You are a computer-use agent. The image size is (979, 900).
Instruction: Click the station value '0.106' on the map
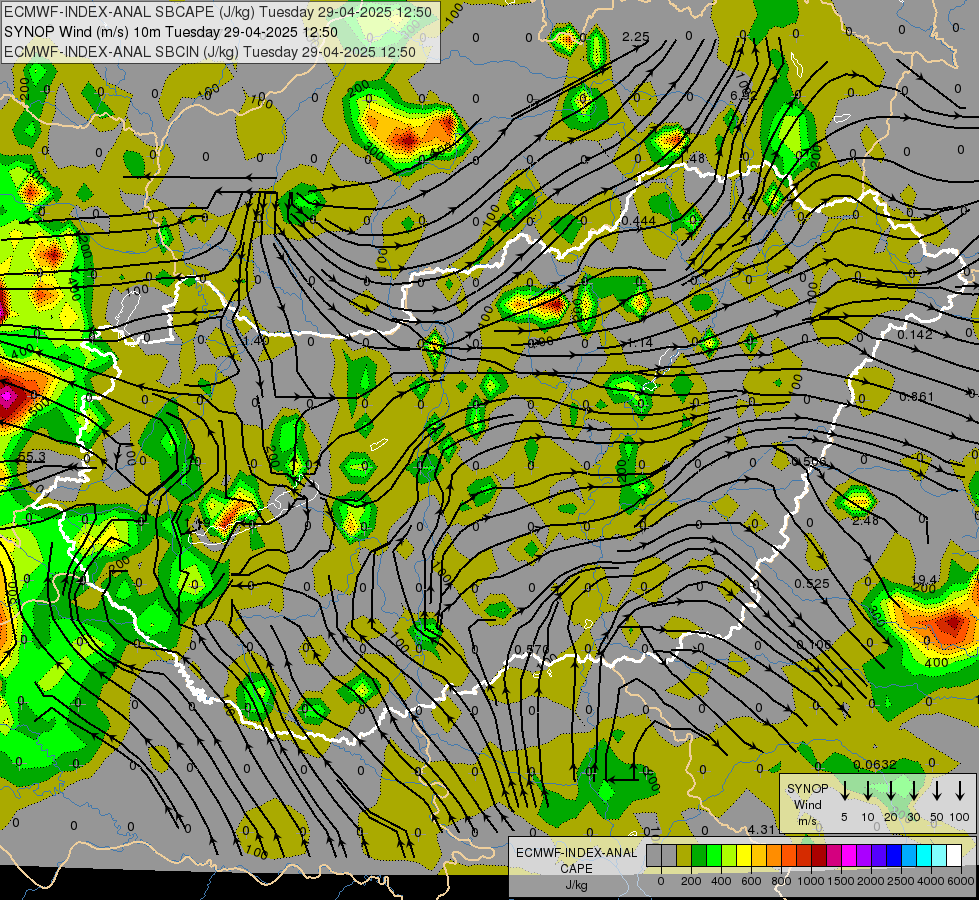tap(814, 645)
